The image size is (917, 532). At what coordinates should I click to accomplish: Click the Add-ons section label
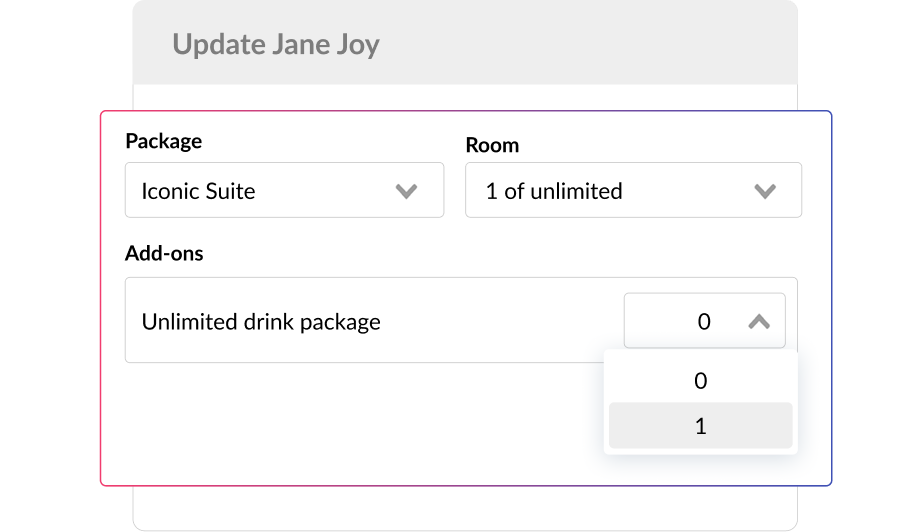164,253
